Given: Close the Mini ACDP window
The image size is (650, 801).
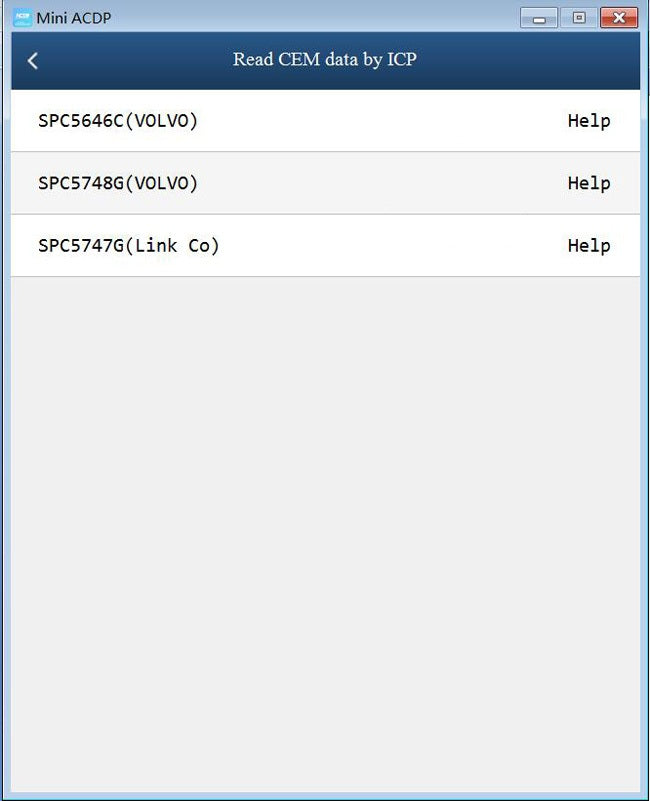Looking at the screenshot, I should tap(621, 18).
